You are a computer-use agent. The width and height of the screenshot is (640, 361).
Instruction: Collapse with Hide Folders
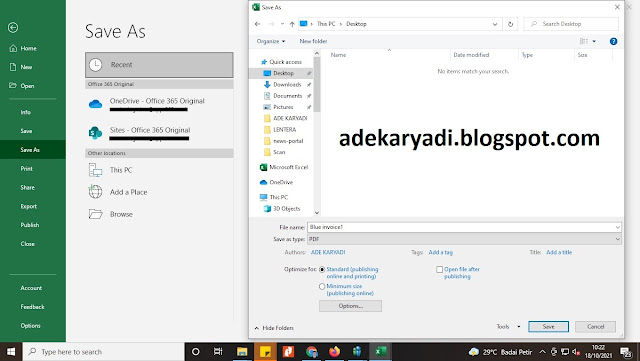pos(274,328)
